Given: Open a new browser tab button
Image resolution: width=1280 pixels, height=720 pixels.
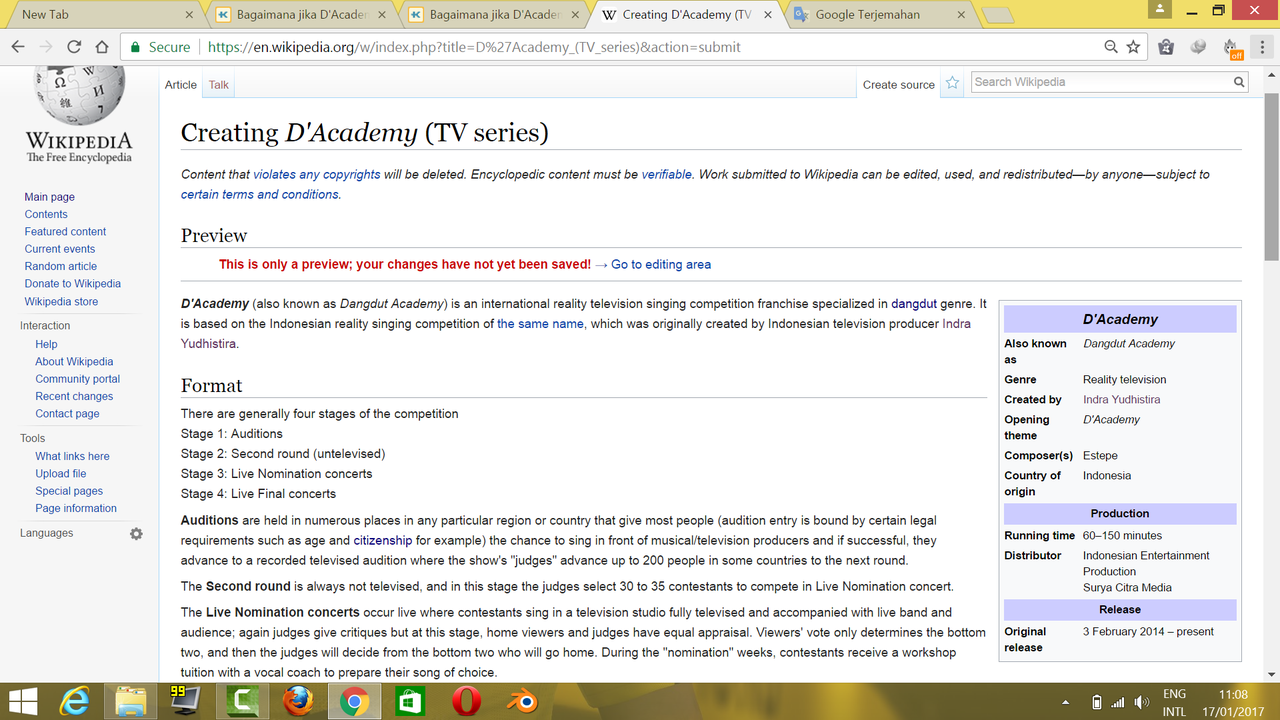Looking at the screenshot, I should (x=997, y=15).
